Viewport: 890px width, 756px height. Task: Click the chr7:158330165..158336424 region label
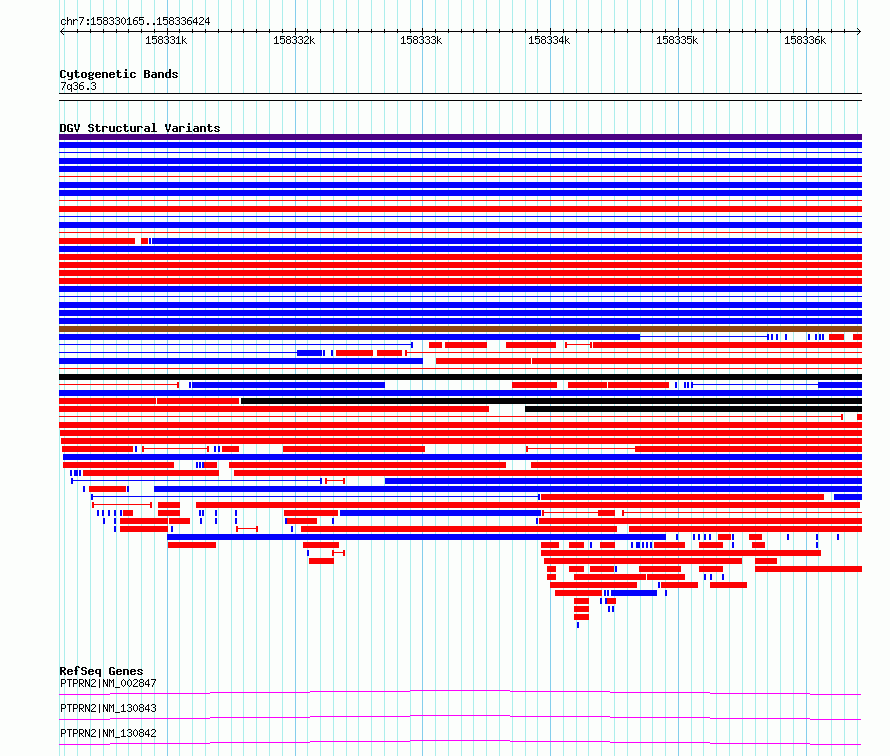pyautogui.click(x=135, y=21)
